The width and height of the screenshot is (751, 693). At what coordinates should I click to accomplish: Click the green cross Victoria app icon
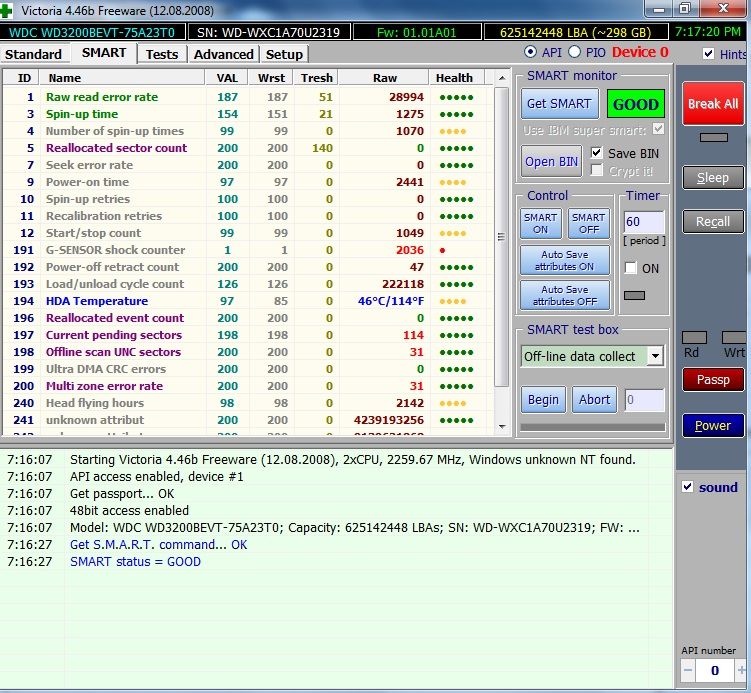pyautogui.click(x=6, y=10)
